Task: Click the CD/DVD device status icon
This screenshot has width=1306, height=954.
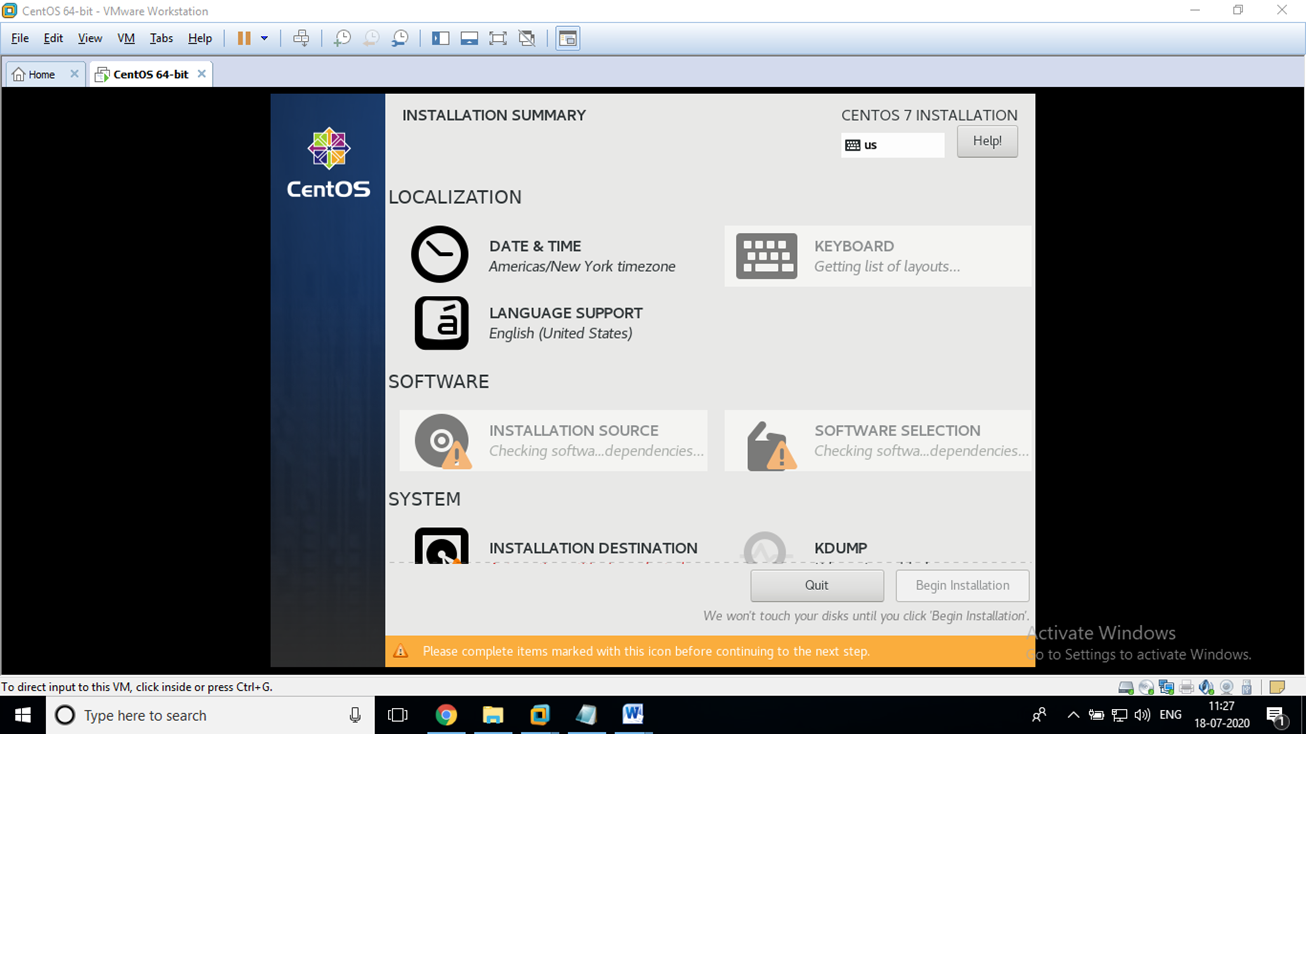Action: click(x=1145, y=687)
